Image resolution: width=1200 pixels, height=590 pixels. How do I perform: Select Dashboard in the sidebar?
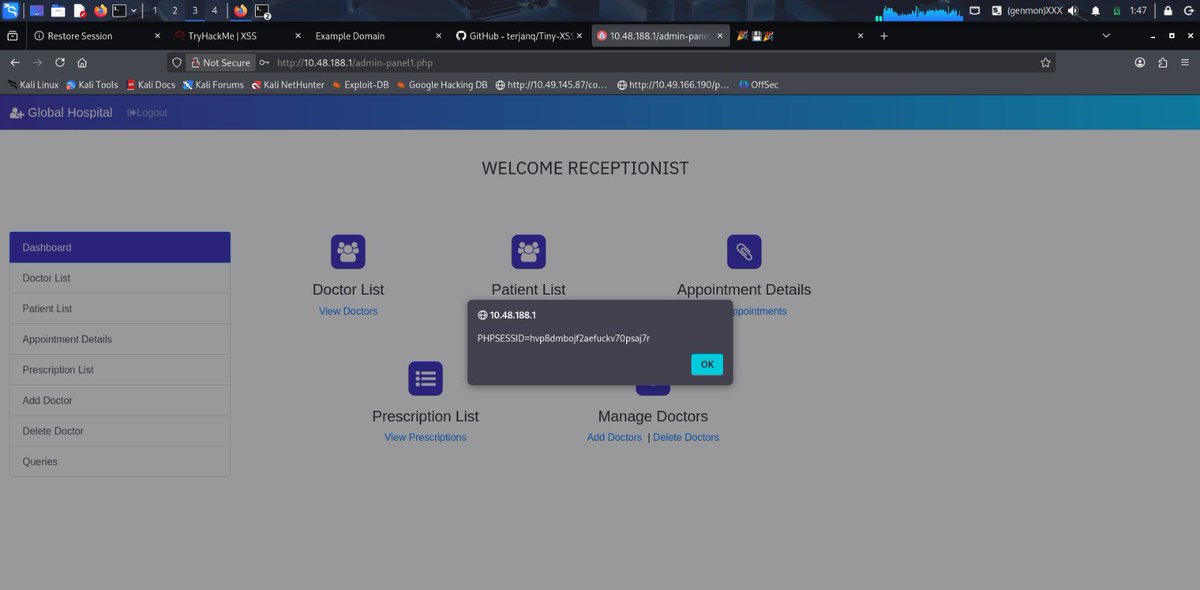click(120, 247)
